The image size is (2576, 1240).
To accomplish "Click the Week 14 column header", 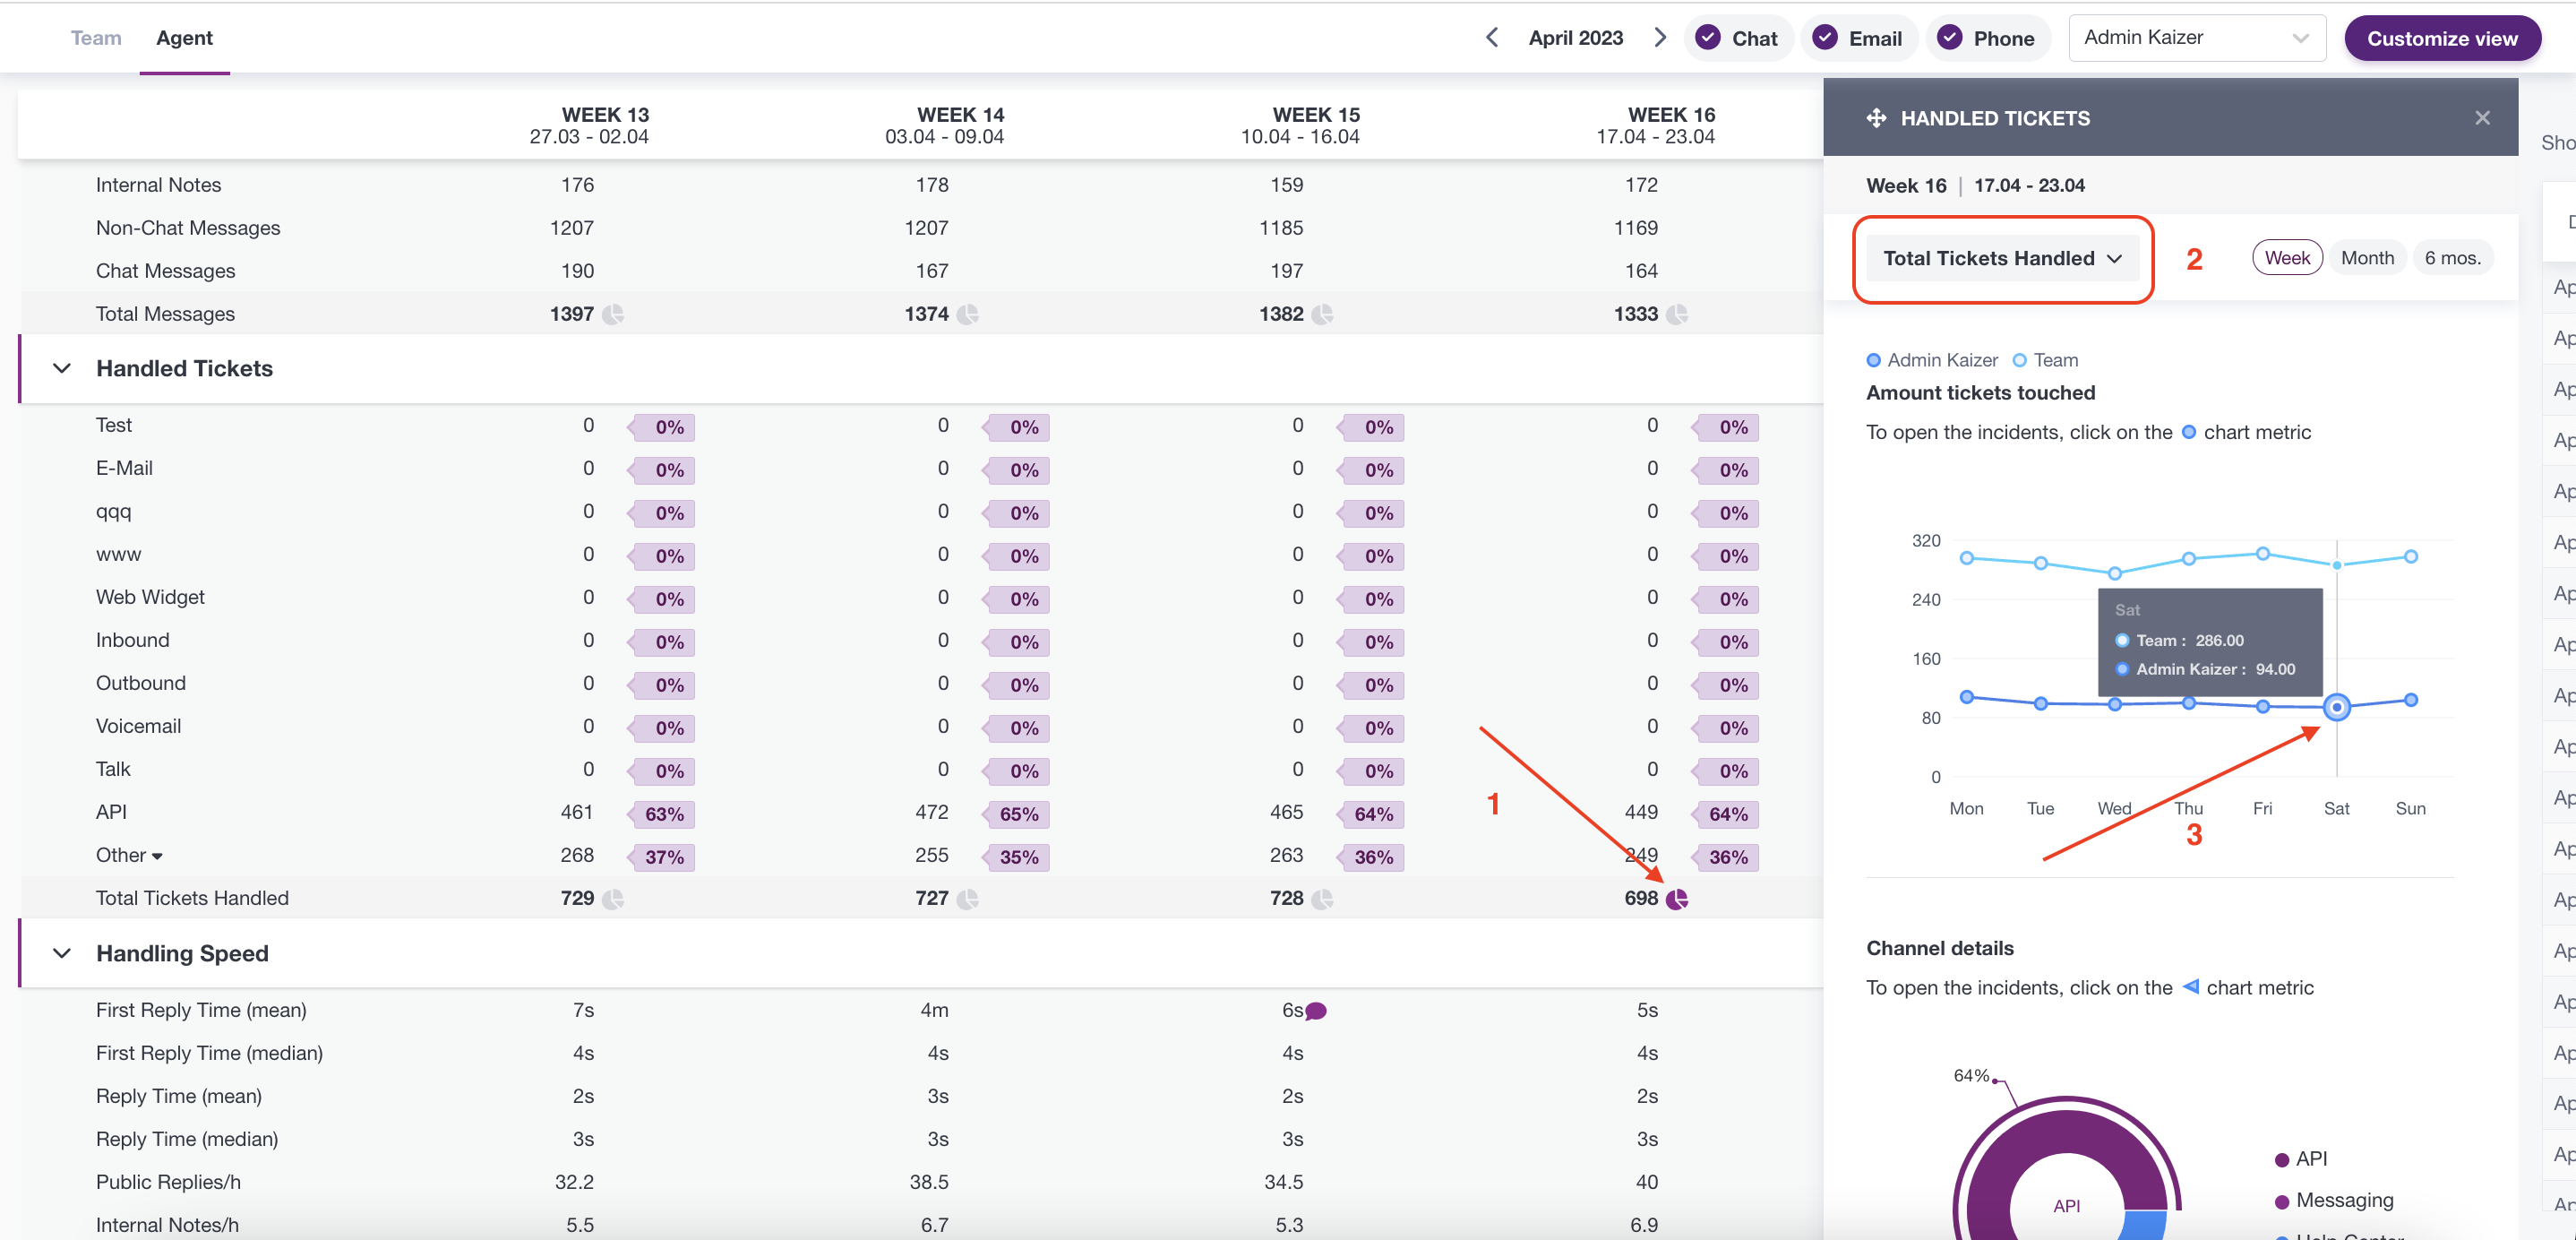I will (945, 125).
